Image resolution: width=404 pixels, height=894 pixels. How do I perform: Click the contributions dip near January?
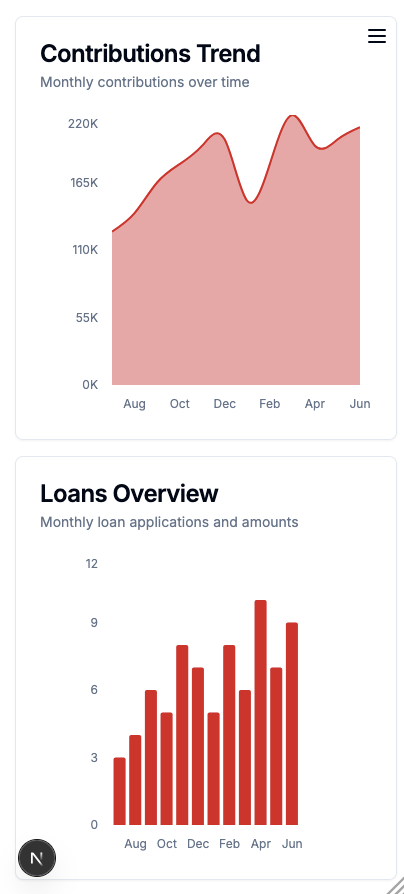[x=251, y=202]
